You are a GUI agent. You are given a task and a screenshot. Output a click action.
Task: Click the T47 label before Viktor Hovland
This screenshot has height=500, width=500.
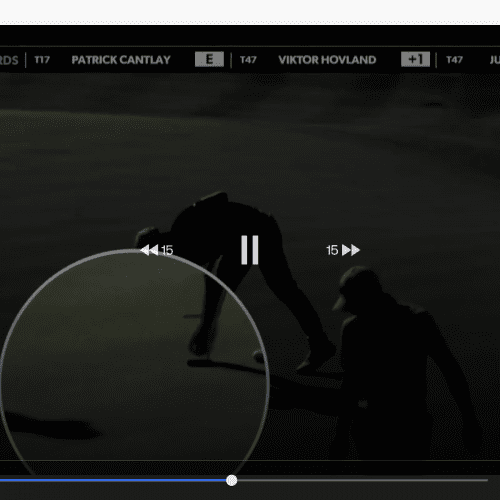click(248, 60)
